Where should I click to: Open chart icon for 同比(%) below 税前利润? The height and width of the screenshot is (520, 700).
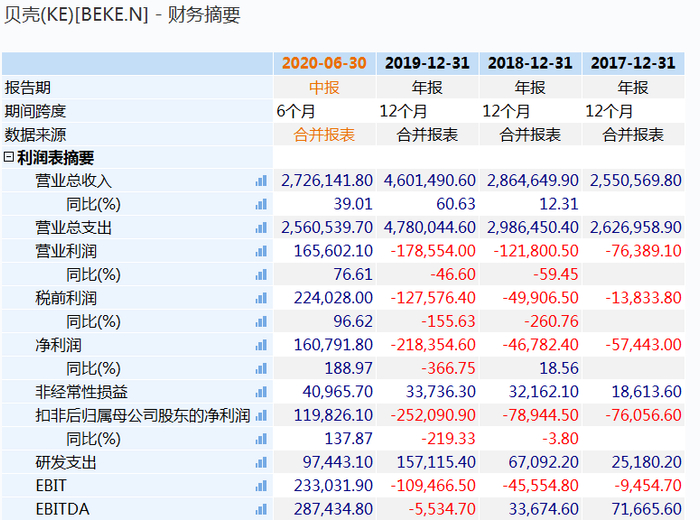[261, 321]
